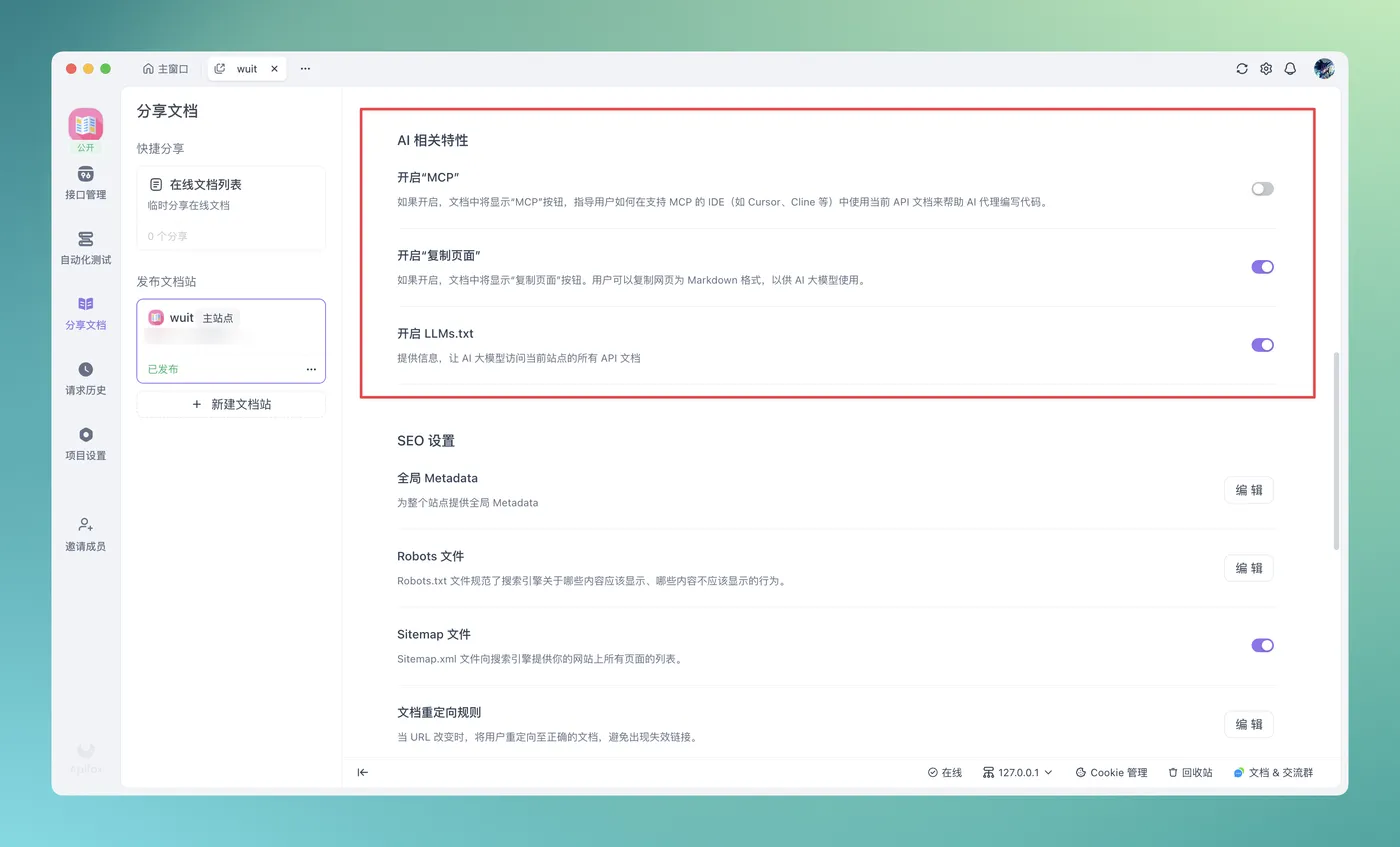This screenshot has width=1400, height=847.
Task: Click the 在线 status indicator
Action: (x=945, y=773)
